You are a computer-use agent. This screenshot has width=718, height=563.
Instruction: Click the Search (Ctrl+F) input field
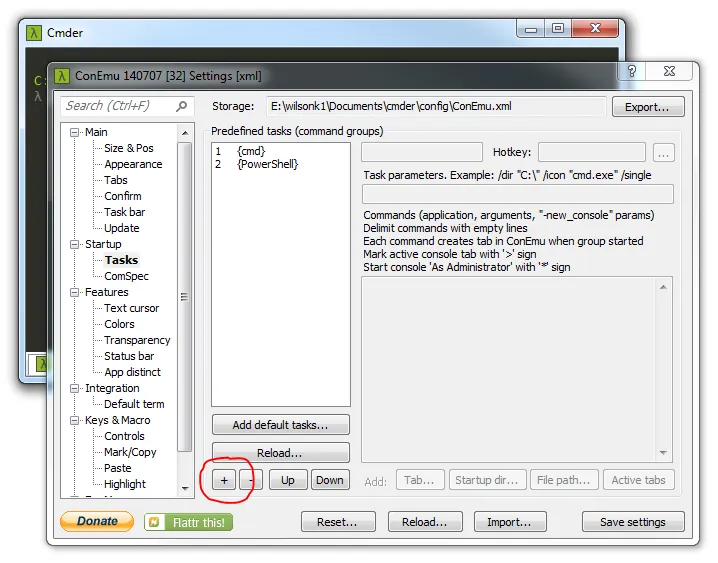(x=116, y=106)
